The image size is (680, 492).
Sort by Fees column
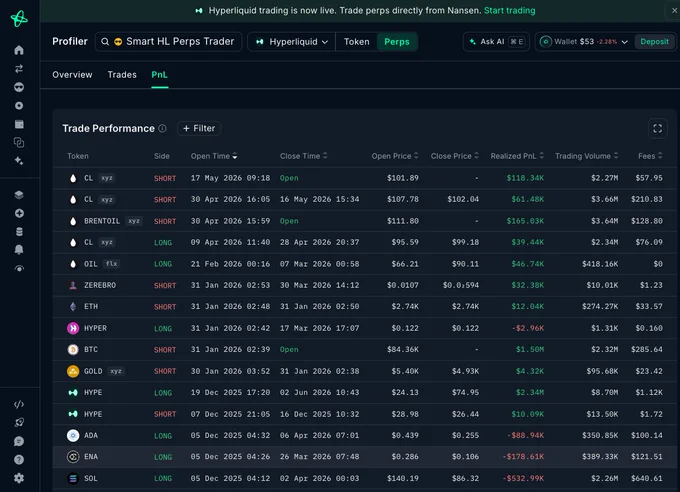(650, 156)
